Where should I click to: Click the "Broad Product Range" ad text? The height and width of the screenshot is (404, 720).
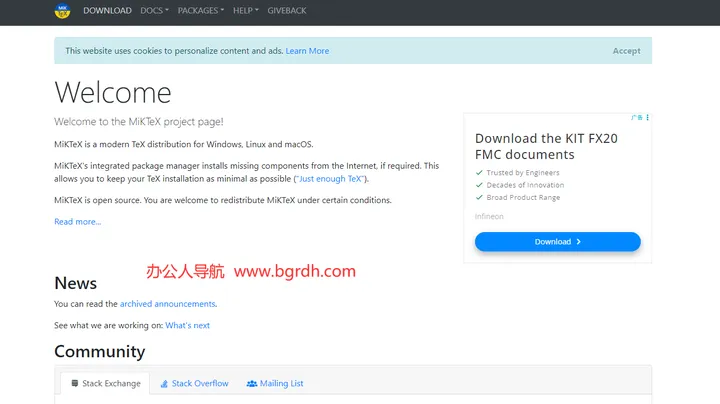tap(523, 197)
